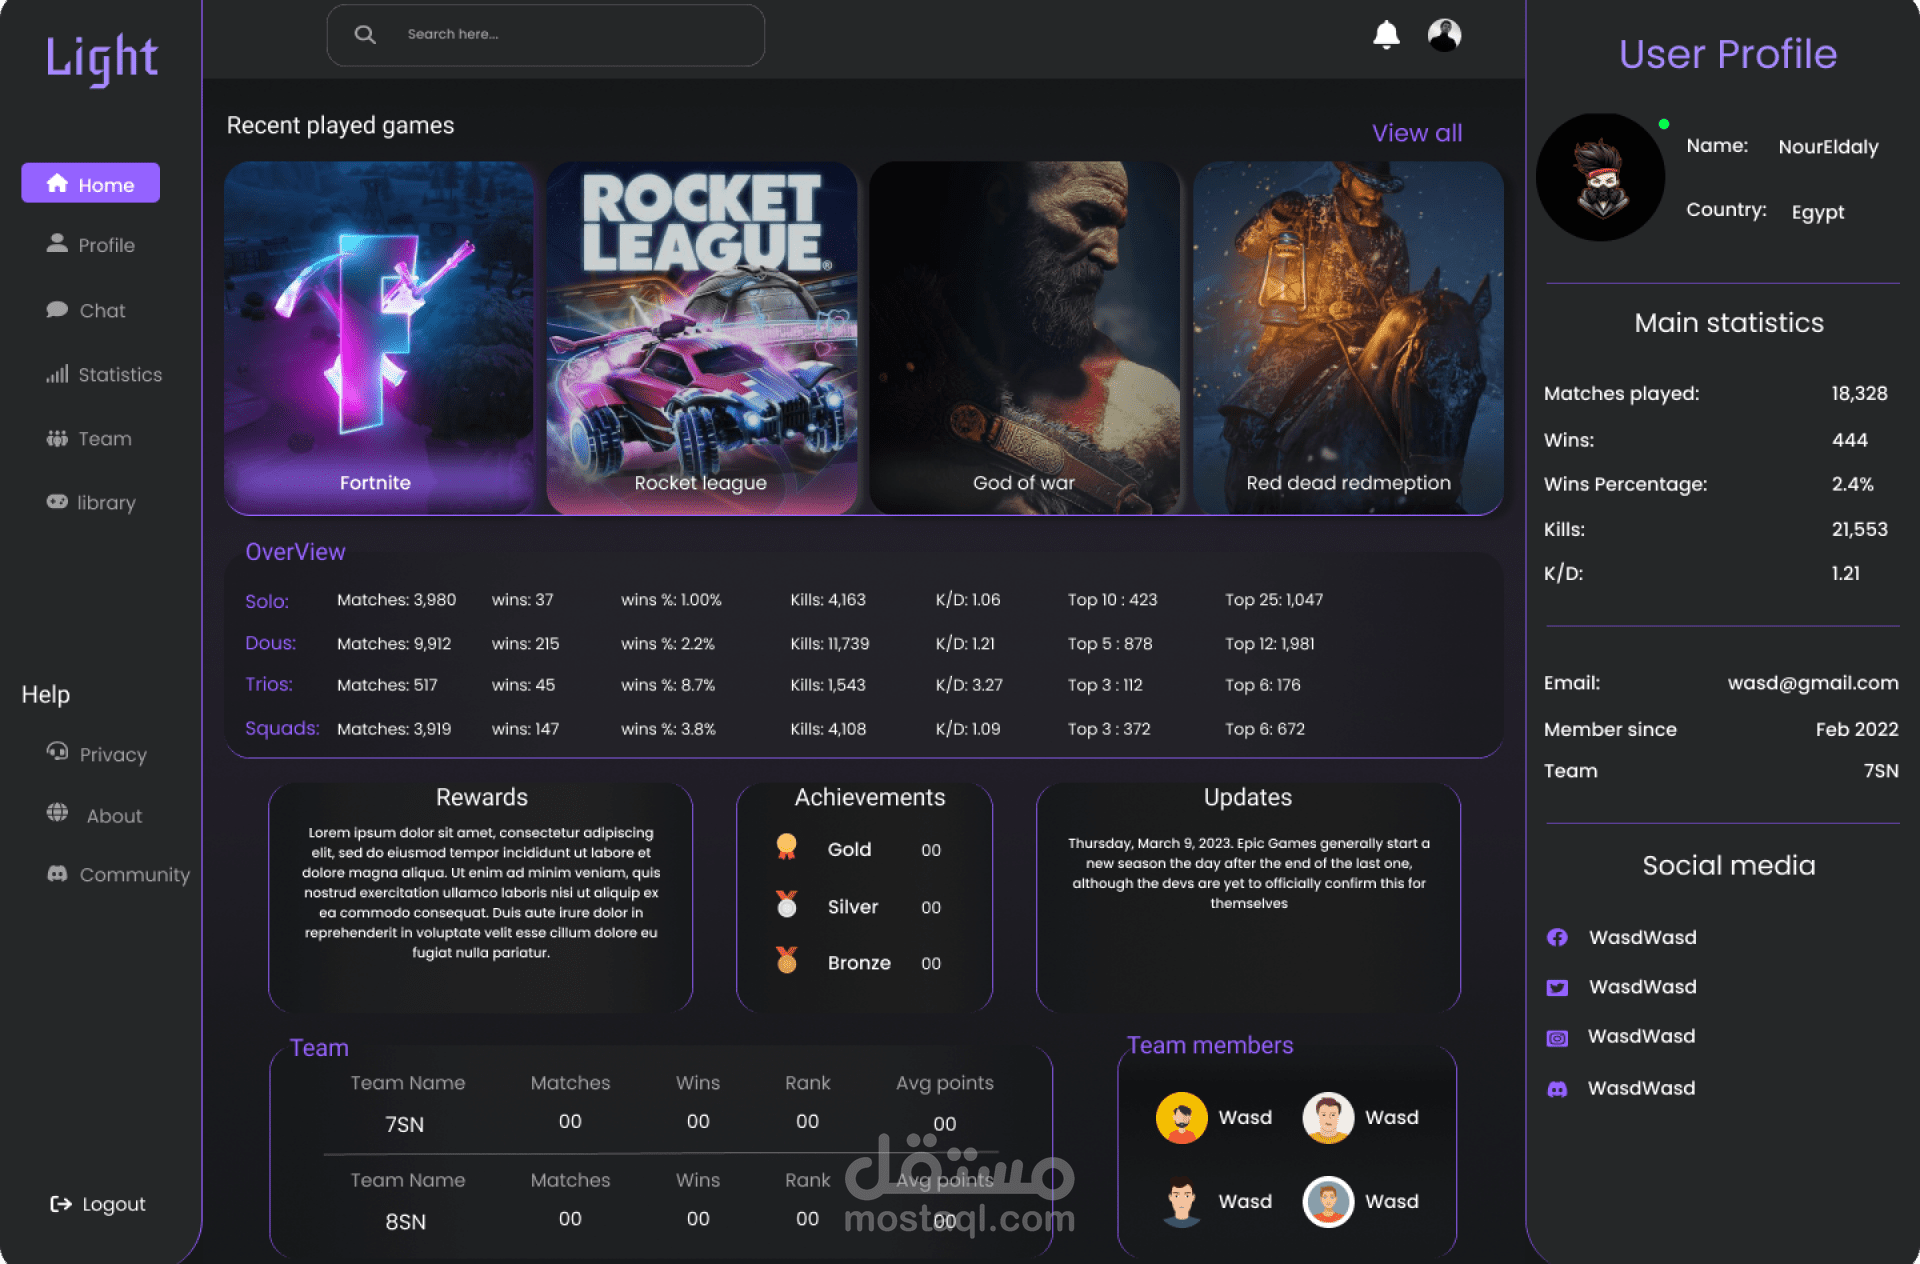
Task: Click the Discord icon in Social media
Action: [x=1557, y=1089]
